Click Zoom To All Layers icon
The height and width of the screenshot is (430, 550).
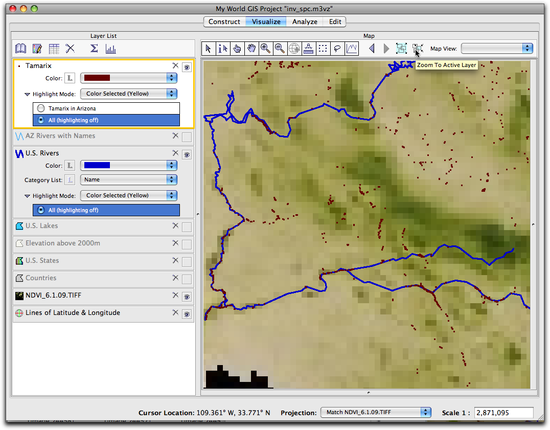(x=401, y=48)
